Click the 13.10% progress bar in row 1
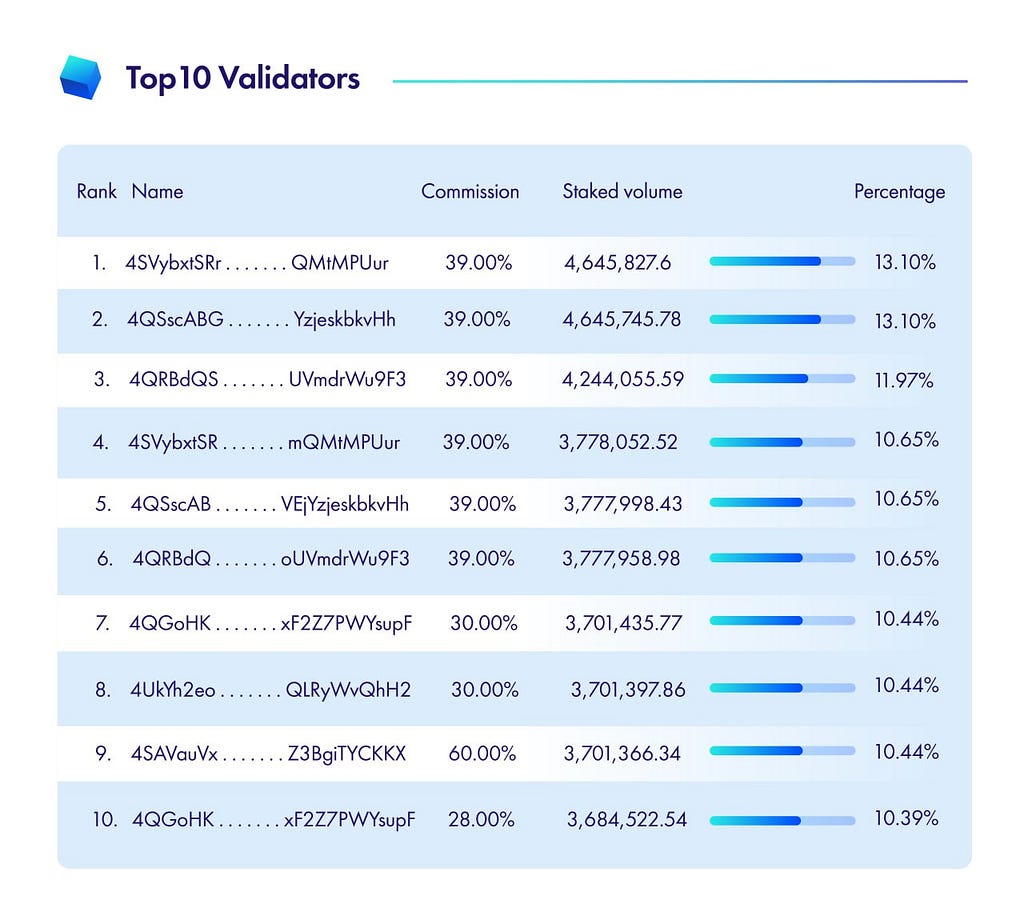 coord(782,261)
